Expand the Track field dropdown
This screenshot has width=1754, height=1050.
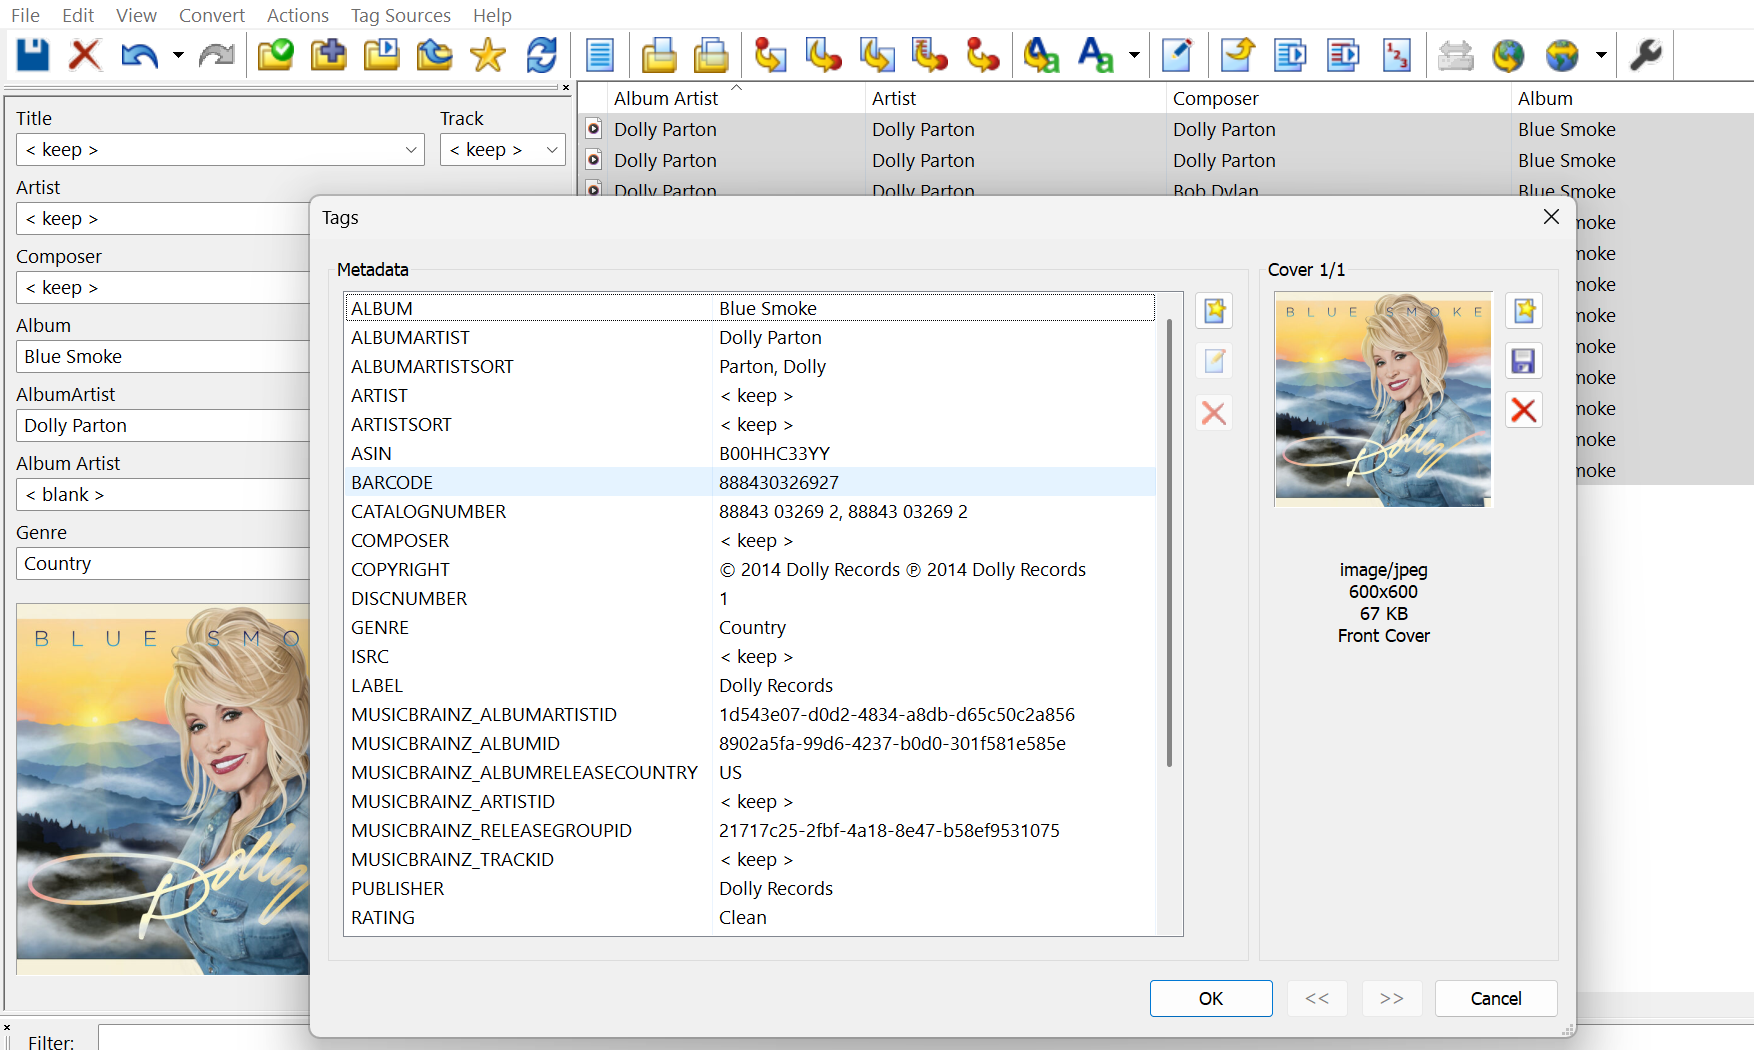tap(551, 150)
